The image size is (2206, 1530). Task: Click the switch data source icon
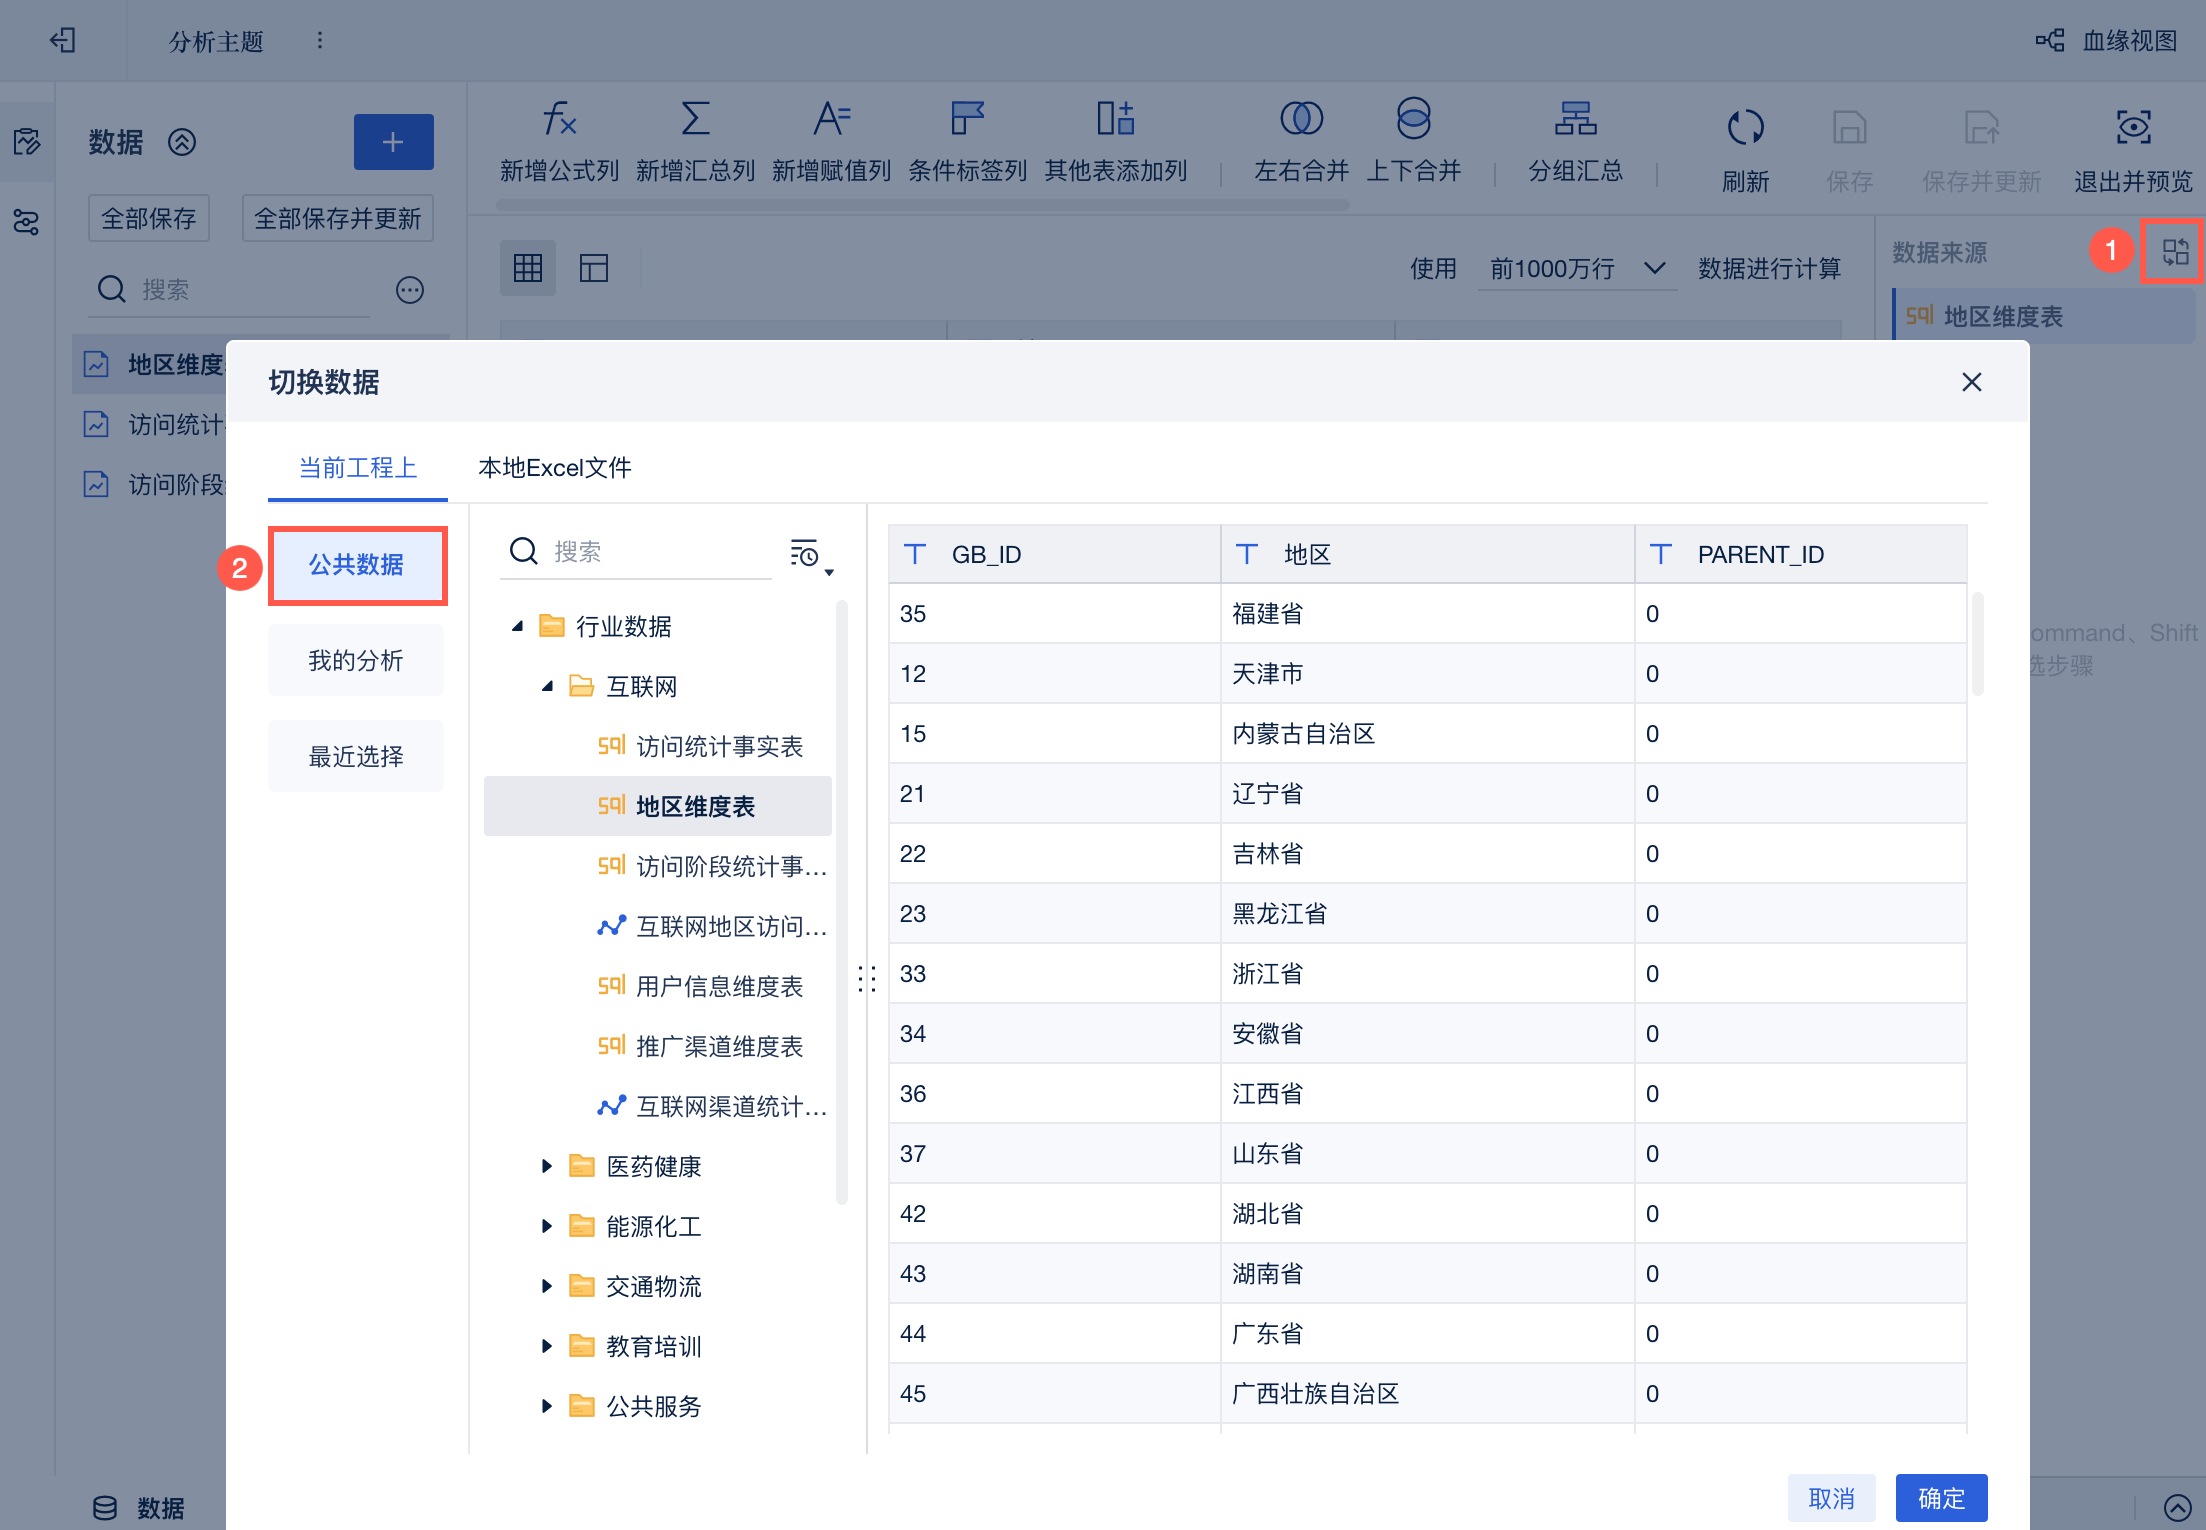[x=2175, y=251]
